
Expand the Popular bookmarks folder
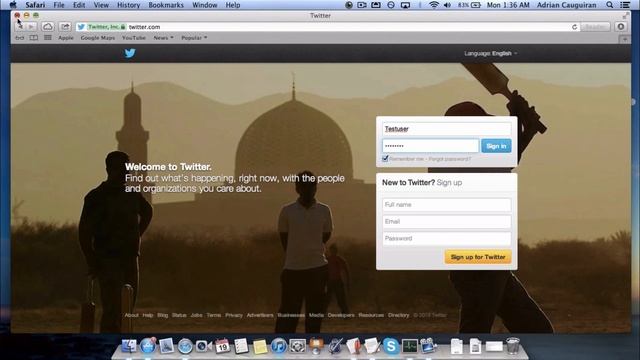(194, 38)
